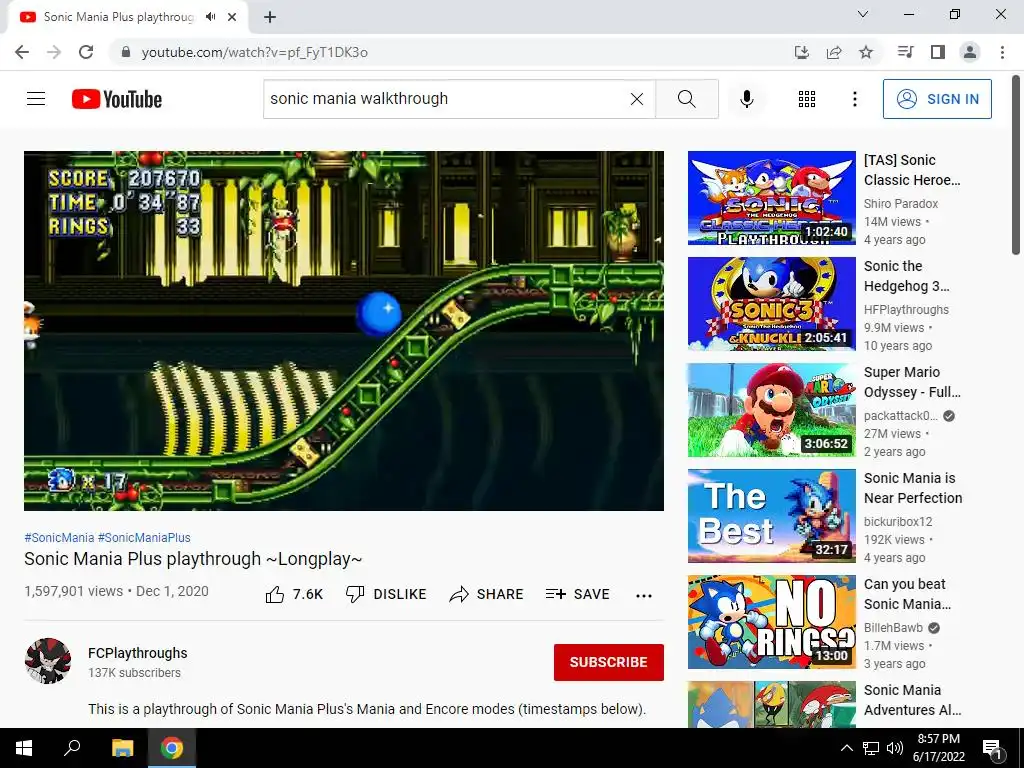Open the Windows Start menu
This screenshot has height=768, width=1024.
(x=24, y=748)
